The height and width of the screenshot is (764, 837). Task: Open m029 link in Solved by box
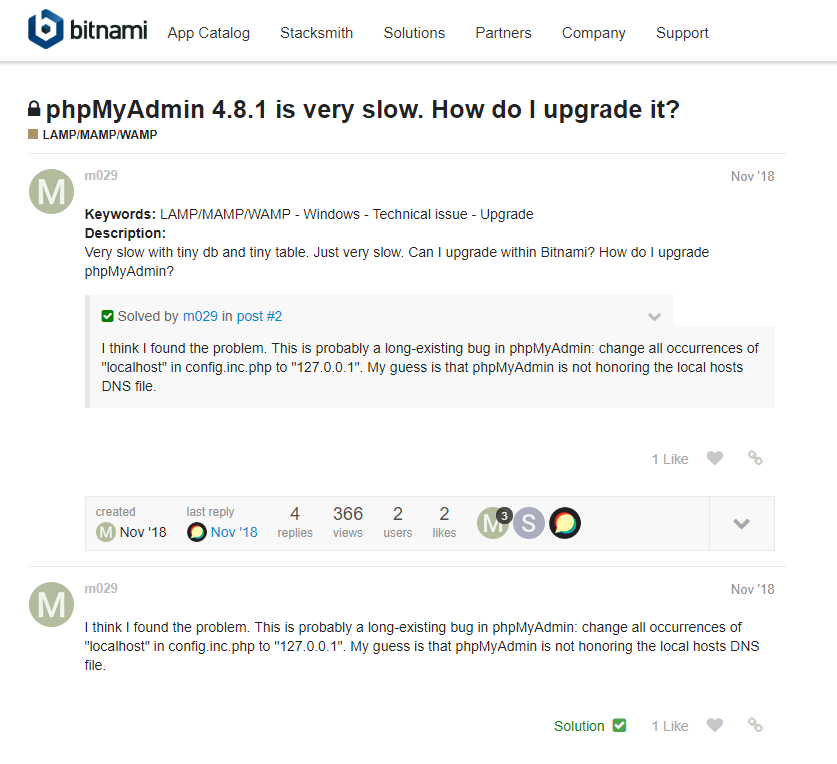(200, 316)
